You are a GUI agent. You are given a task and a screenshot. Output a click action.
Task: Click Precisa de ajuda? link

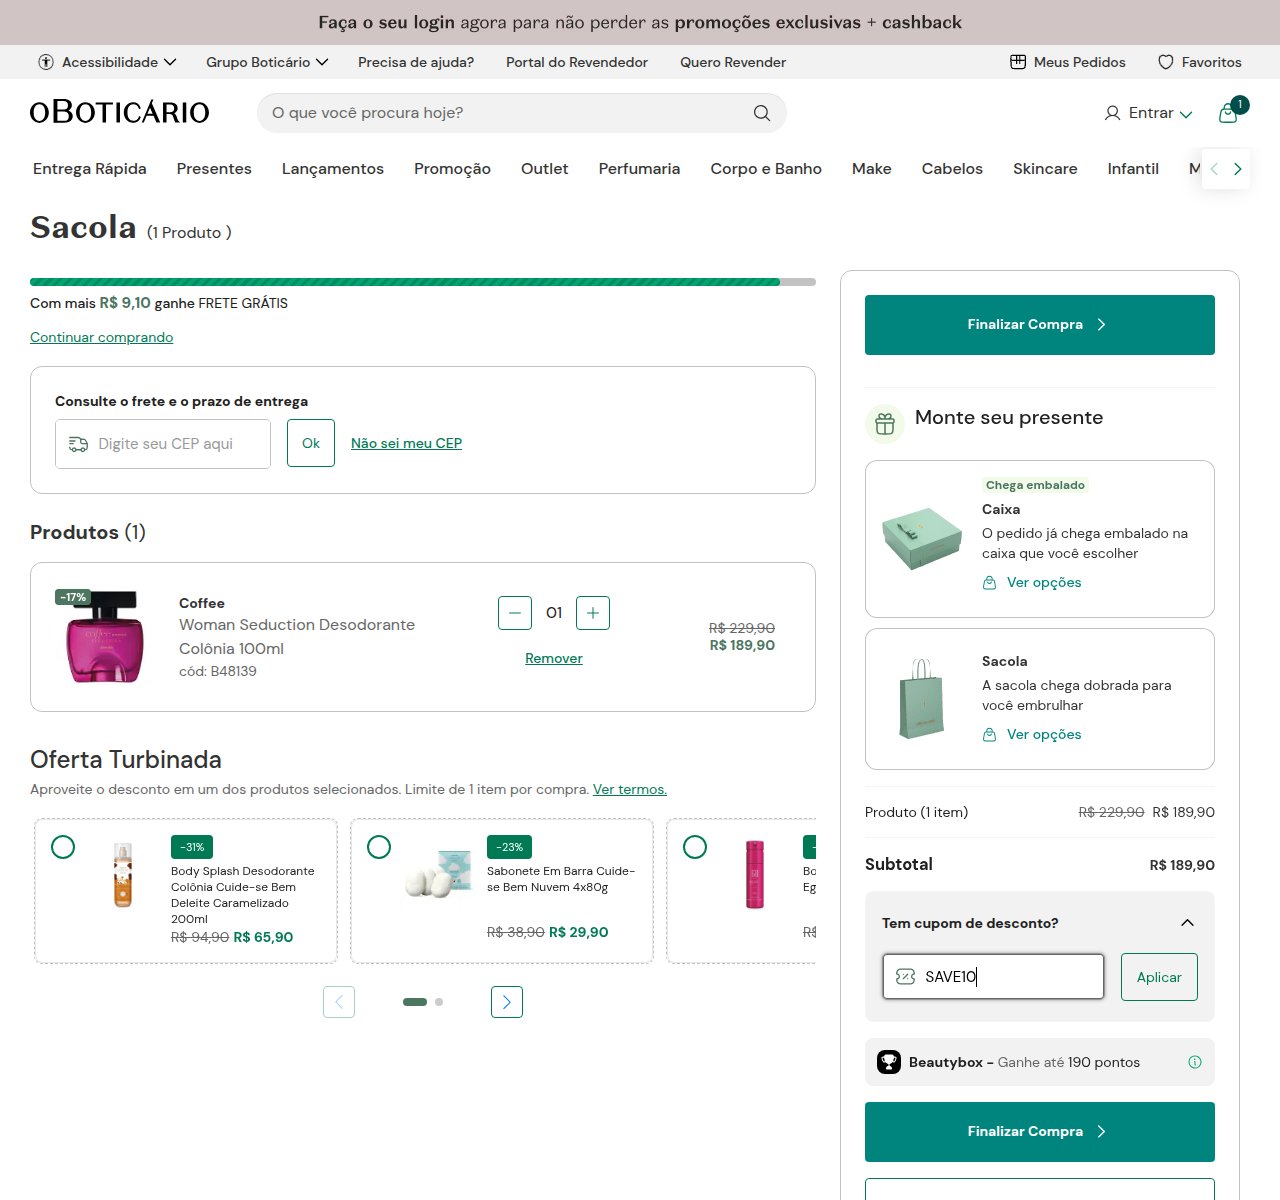click(x=416, y=62)
